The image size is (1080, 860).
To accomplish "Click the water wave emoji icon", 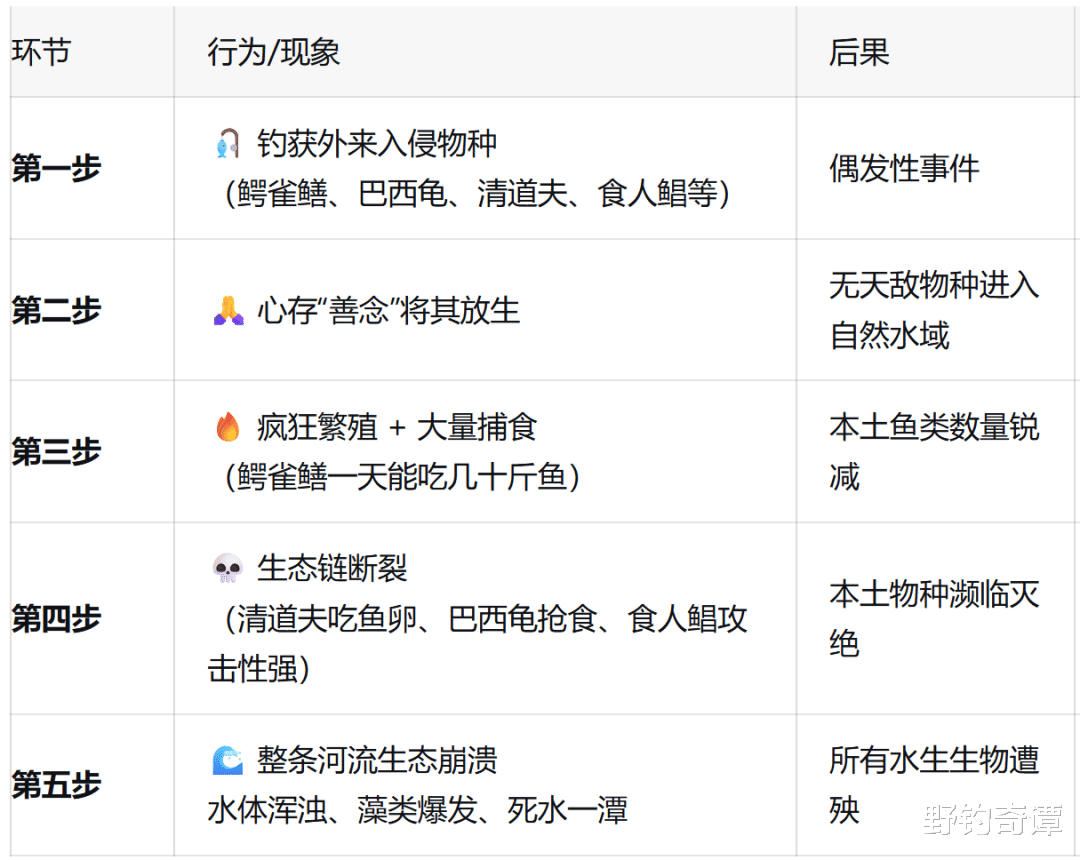I will click(x=227, y=760).
